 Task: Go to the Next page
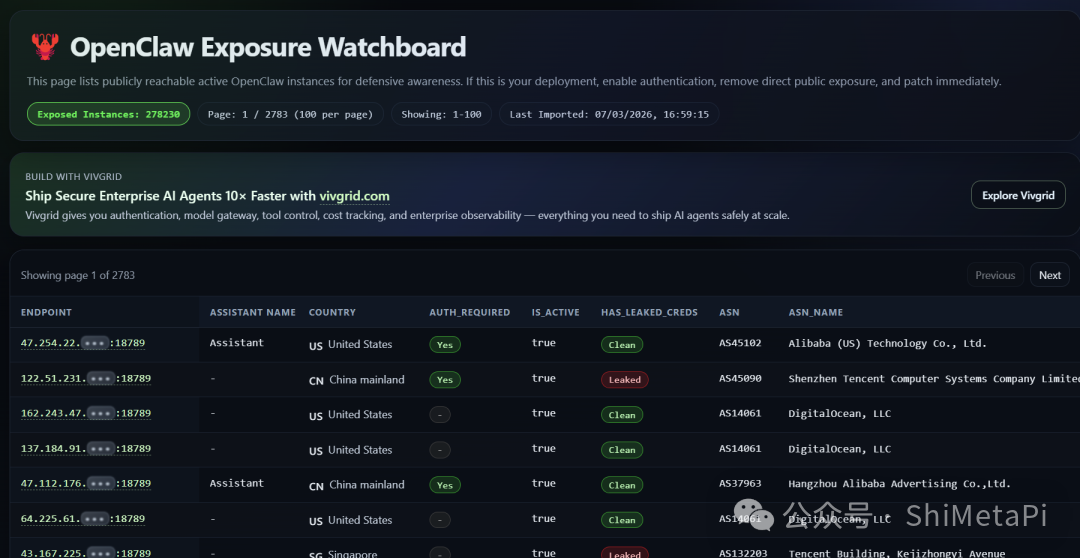pos(1049,275)
